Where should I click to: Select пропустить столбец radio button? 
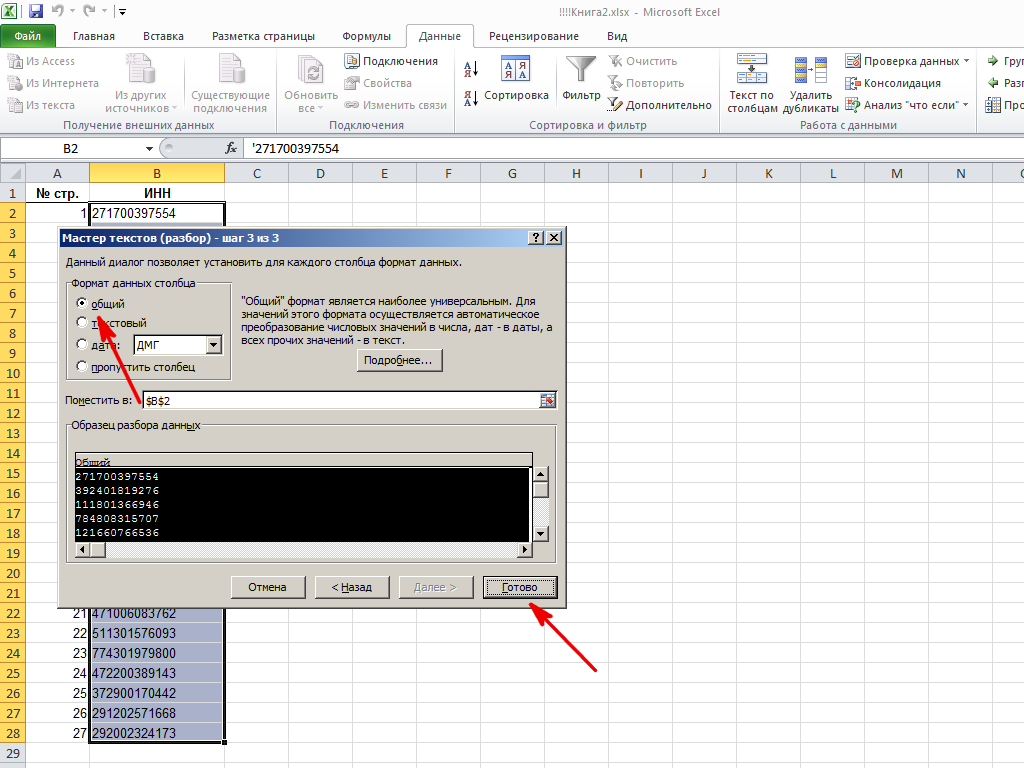click(82, 366)
